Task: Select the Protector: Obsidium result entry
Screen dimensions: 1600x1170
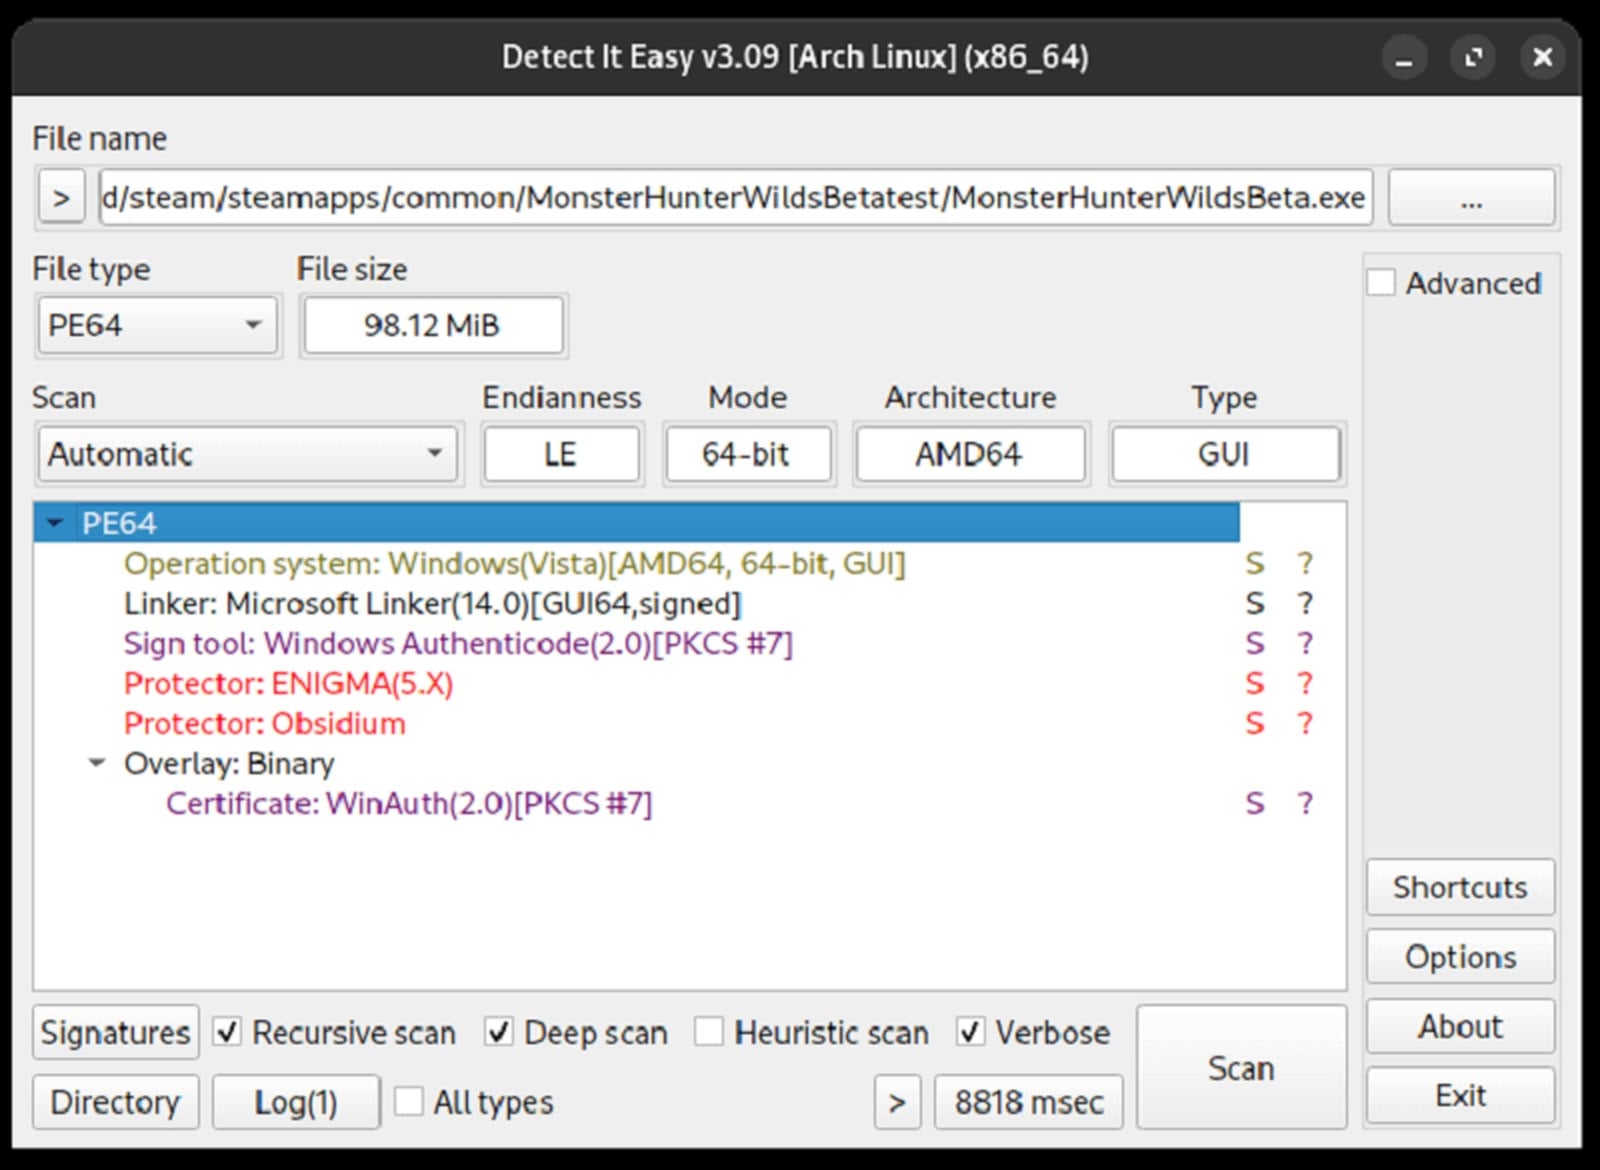Action: [x=265, y=724]
